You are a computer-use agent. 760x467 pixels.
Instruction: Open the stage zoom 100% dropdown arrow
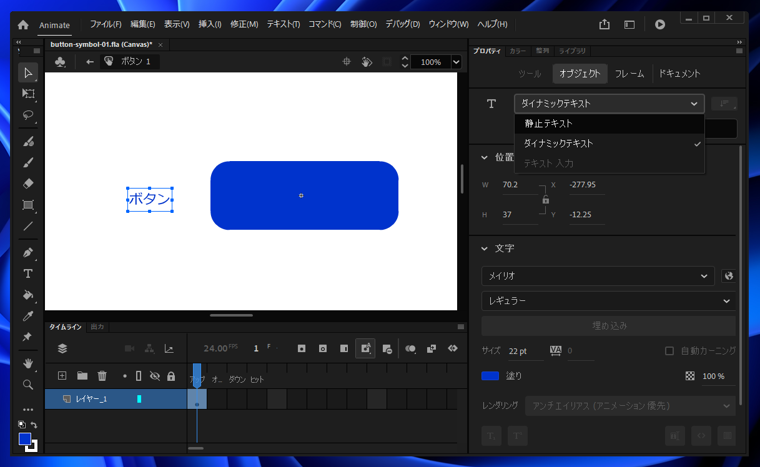pos(456,62)
